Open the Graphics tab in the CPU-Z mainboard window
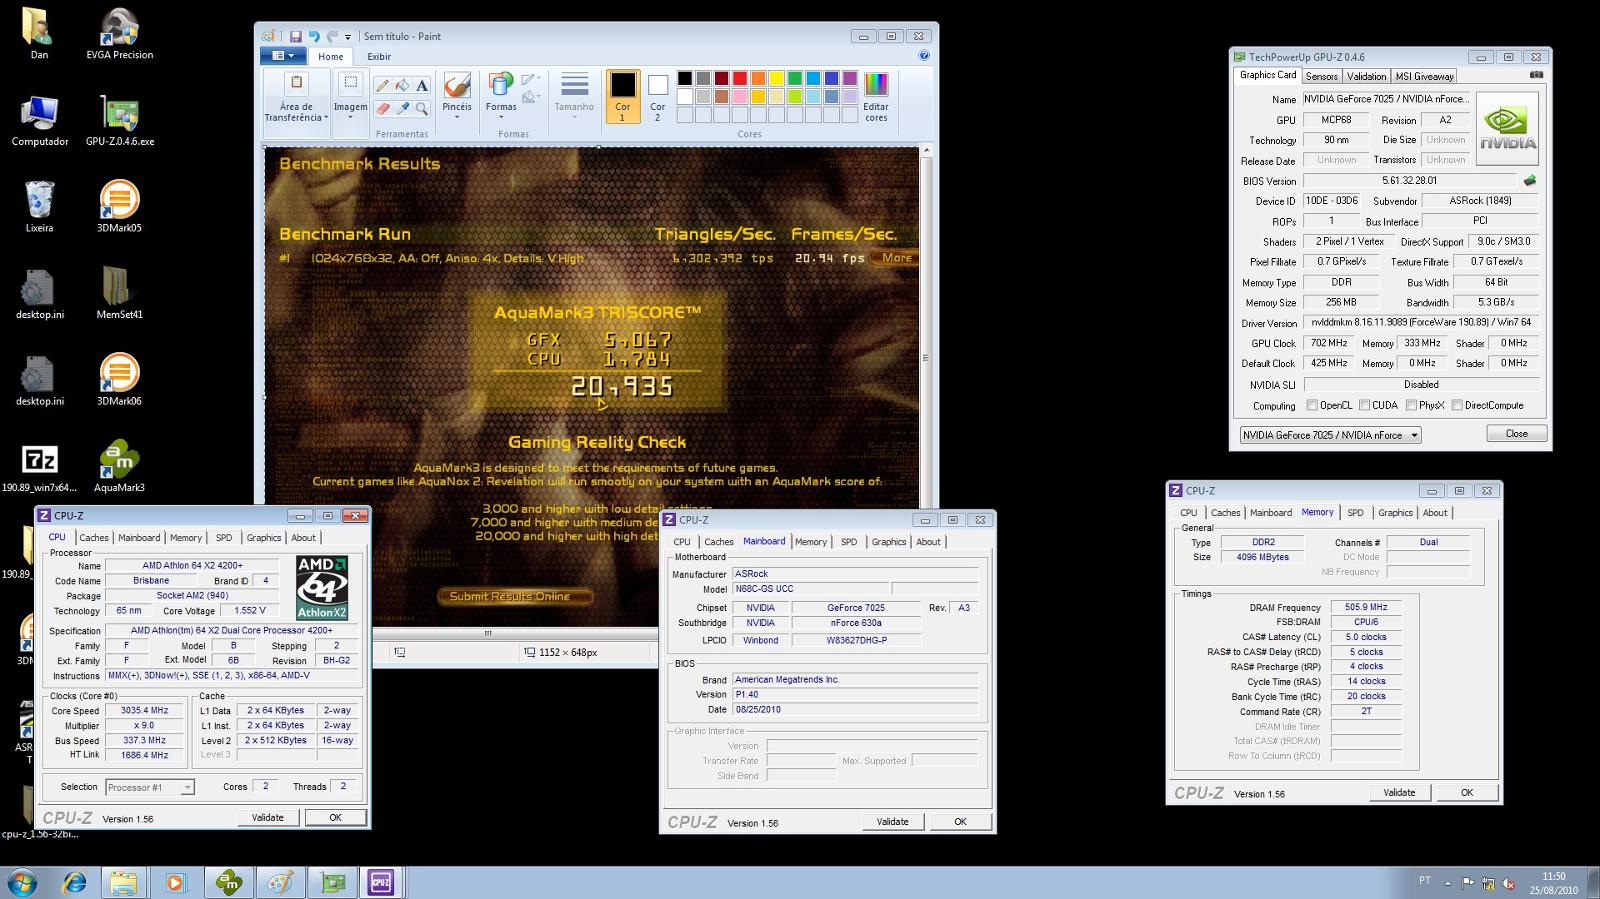 [888, 541]
